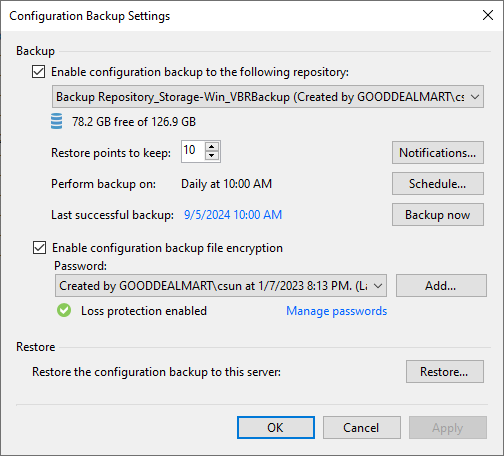Viewport: 504px width, 456px height.
Task: Open the Manage passwords link
Action: click(337, 311)
